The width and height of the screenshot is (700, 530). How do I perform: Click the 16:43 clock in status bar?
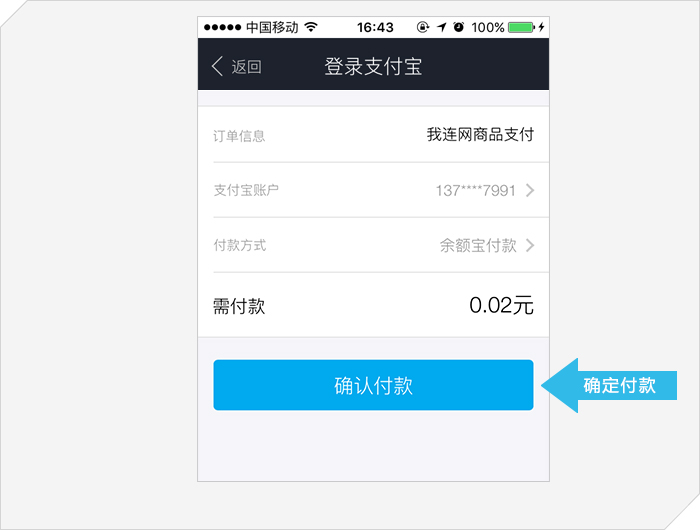coord(375,27)
